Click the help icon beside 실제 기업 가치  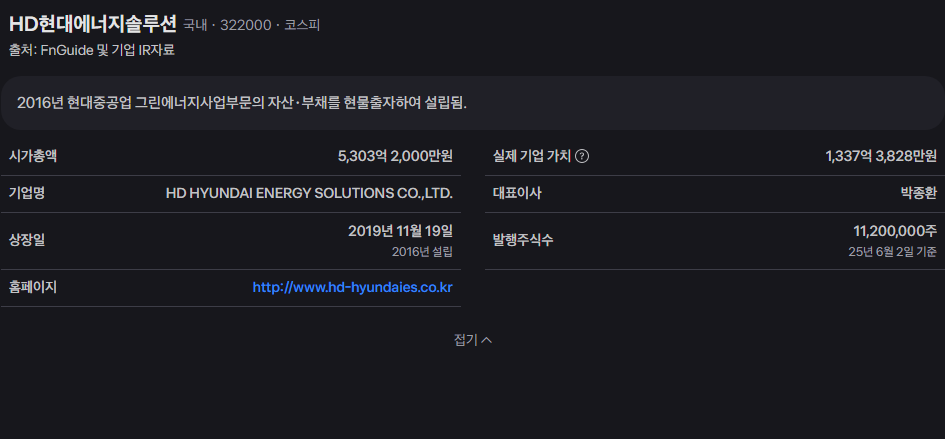[582, 156]
